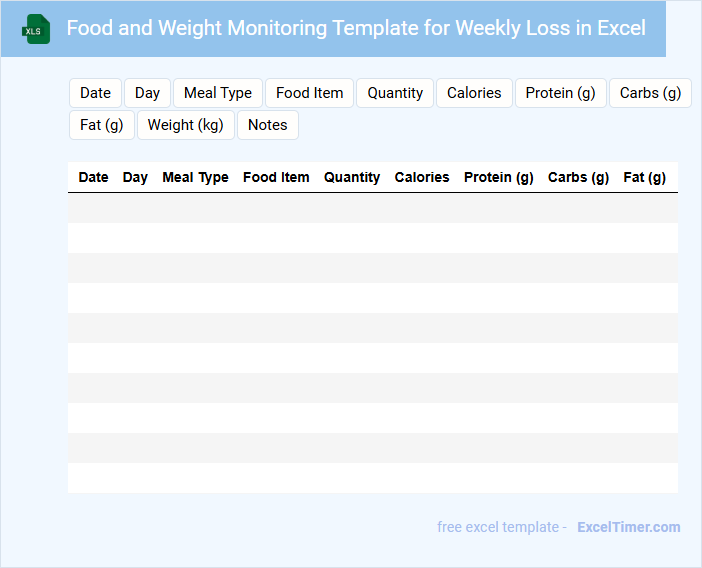Click the template title heading text
Image resolution: width=702 pixels, height=568 pixels.
point(356,28)
